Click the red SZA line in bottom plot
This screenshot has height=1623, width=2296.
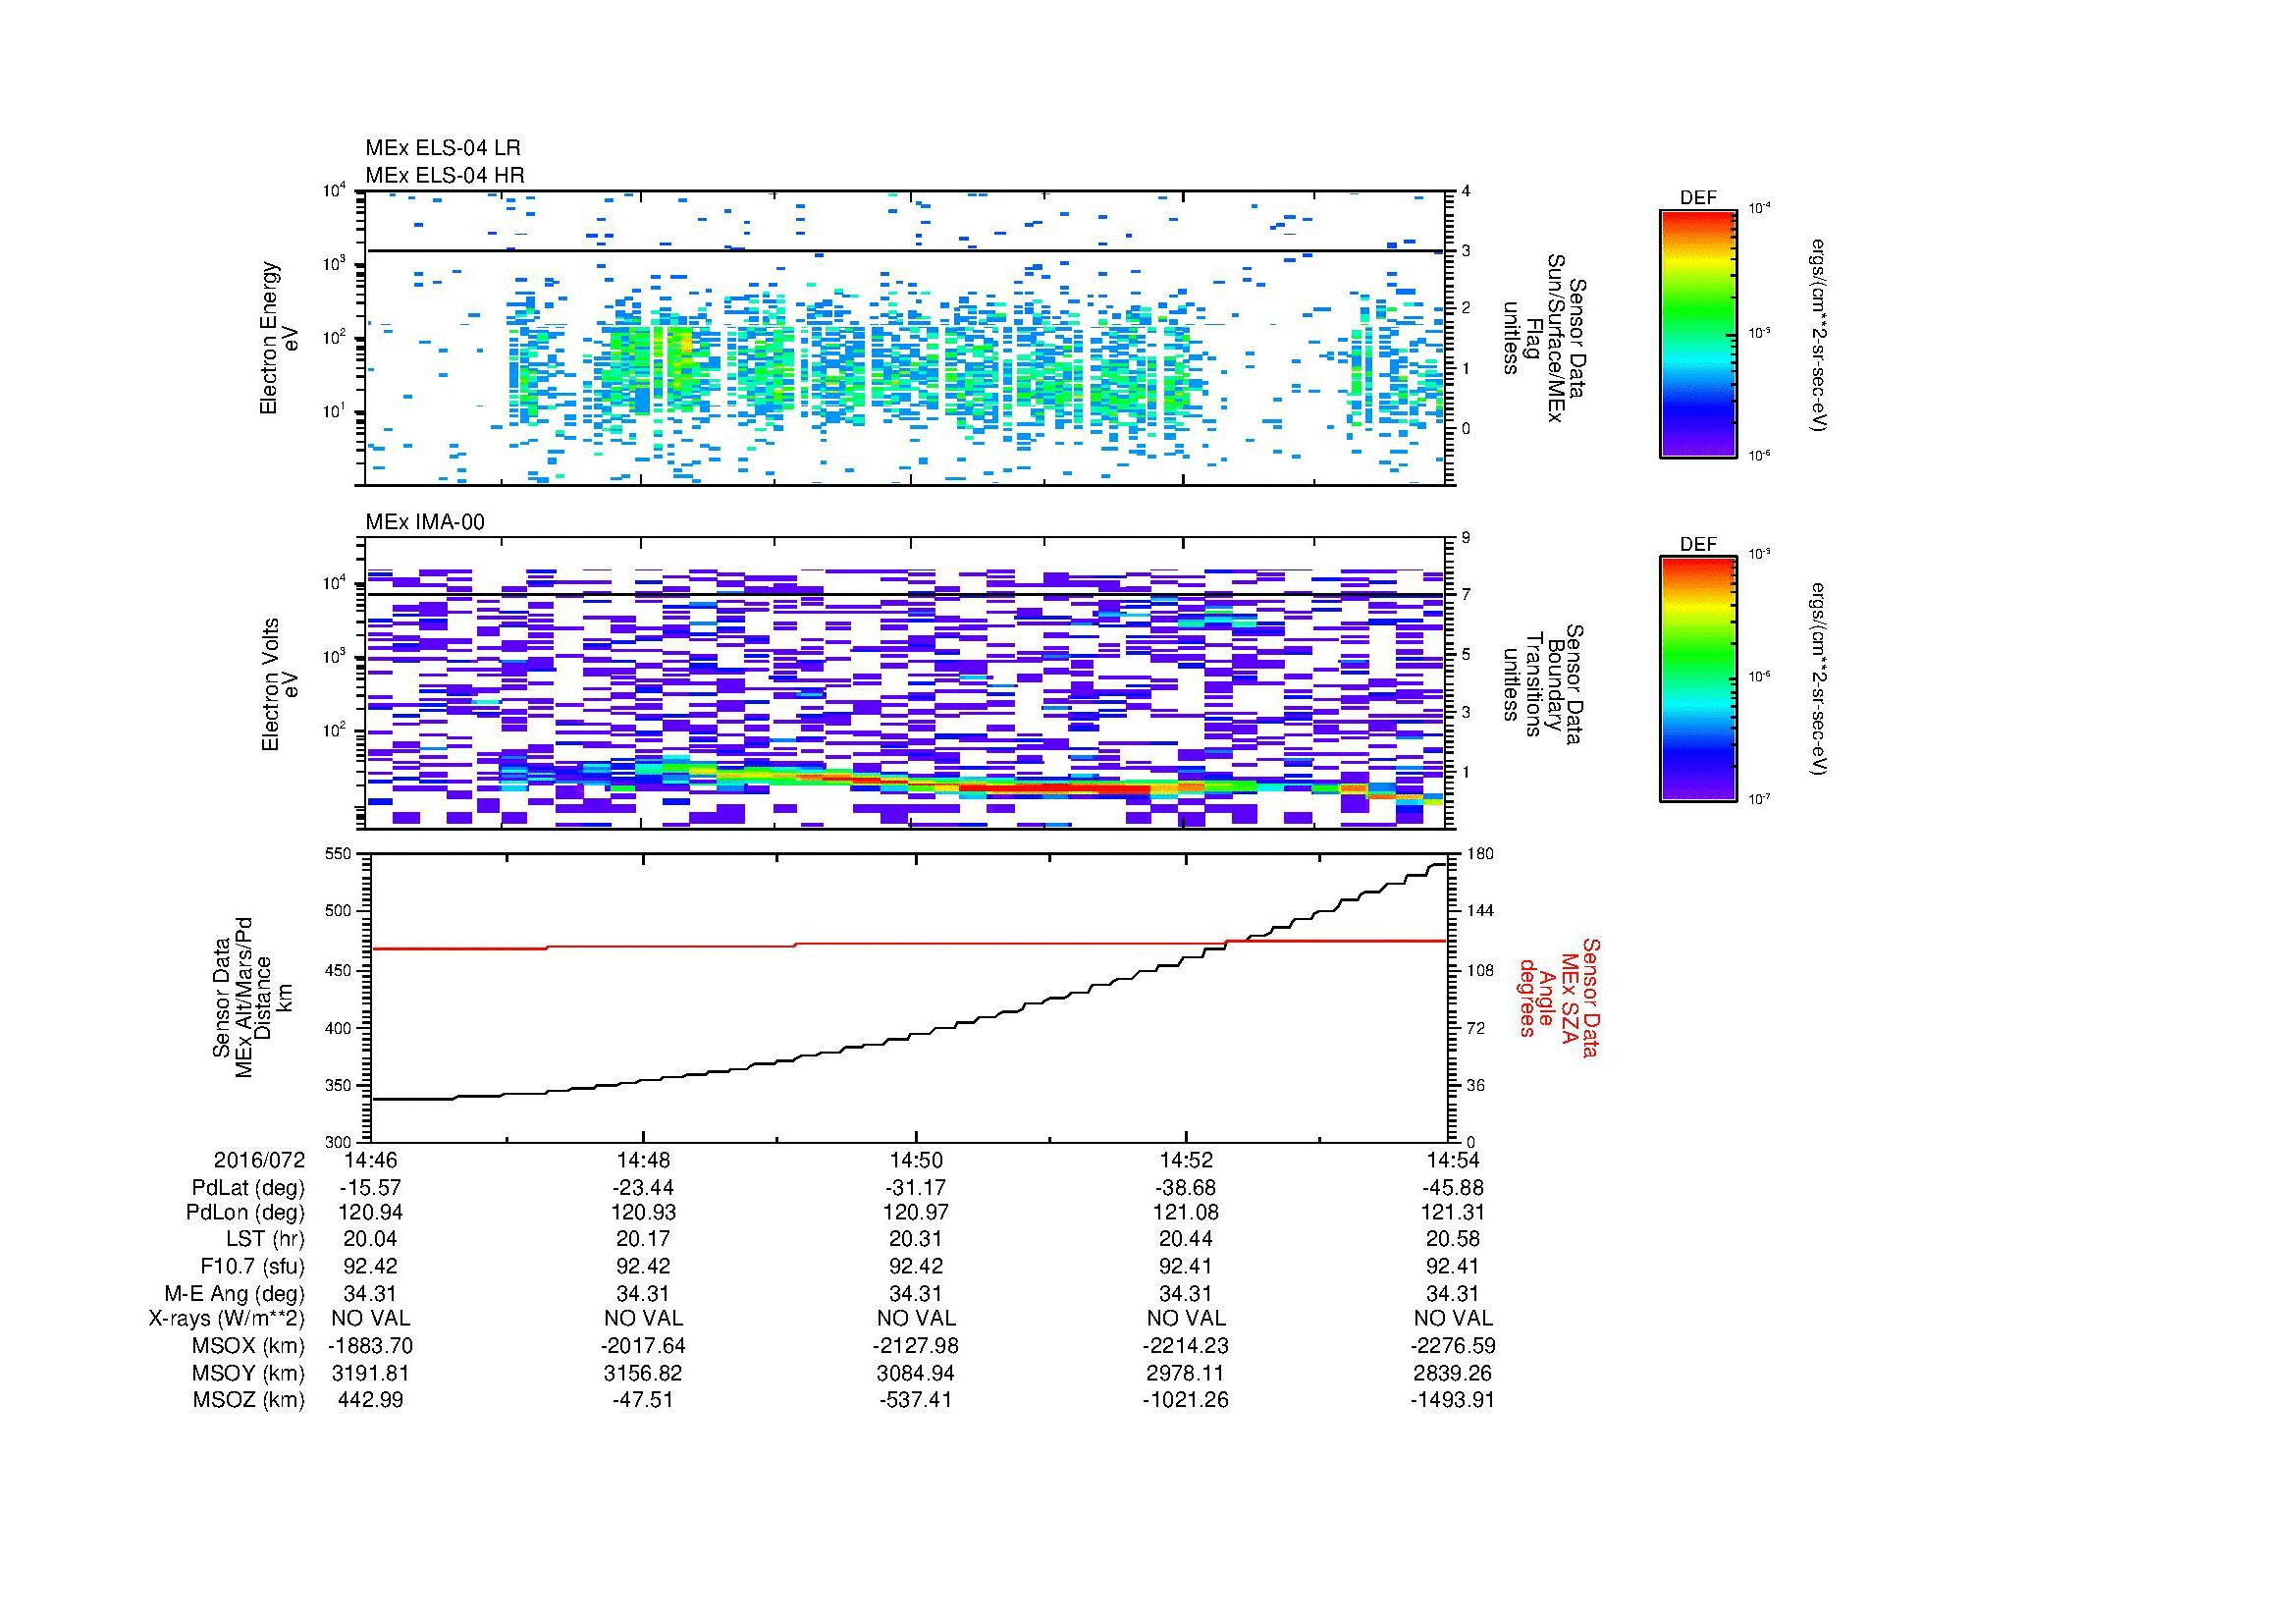click(x=908, y=944)
